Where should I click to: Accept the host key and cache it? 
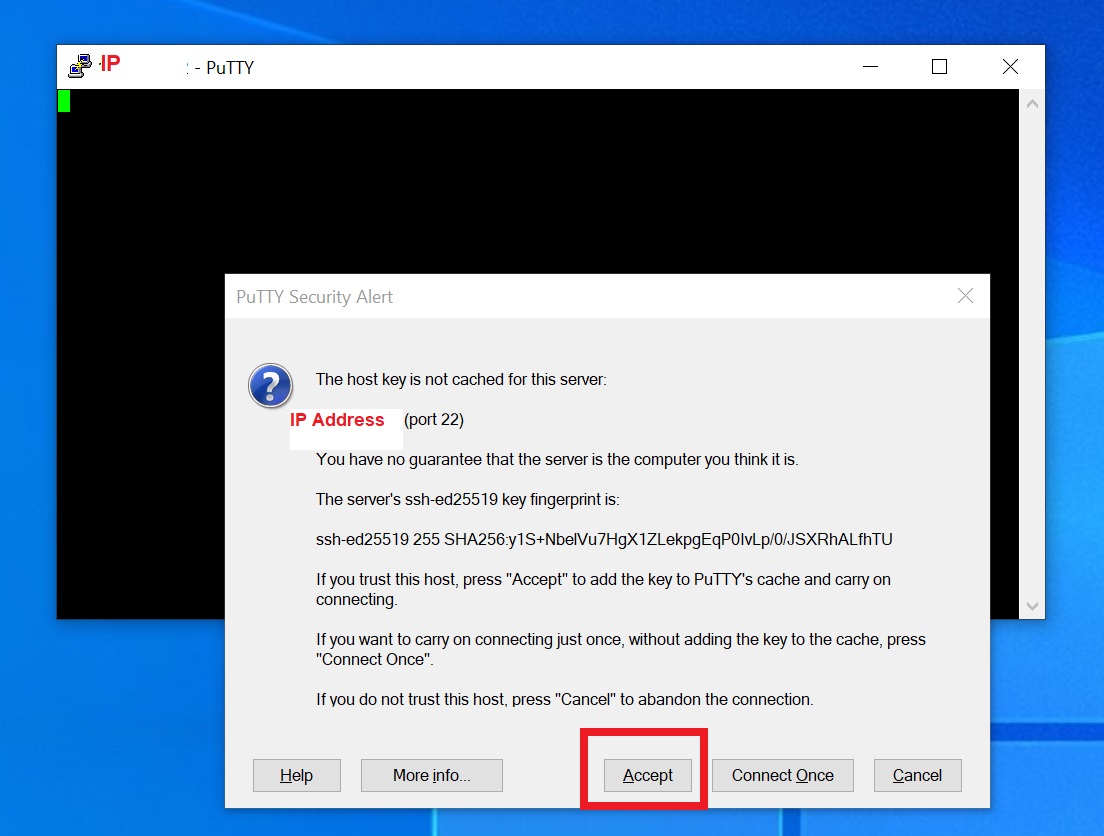tap(648, 775)
